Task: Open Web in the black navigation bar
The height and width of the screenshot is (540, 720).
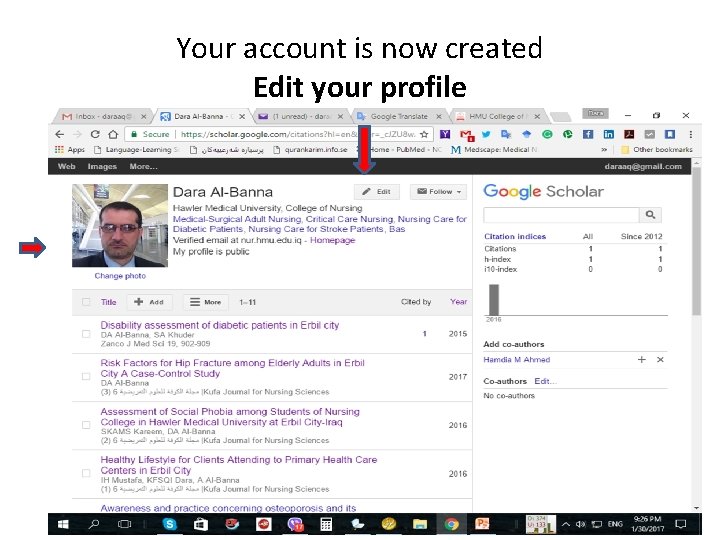Action: click(67, 166)
